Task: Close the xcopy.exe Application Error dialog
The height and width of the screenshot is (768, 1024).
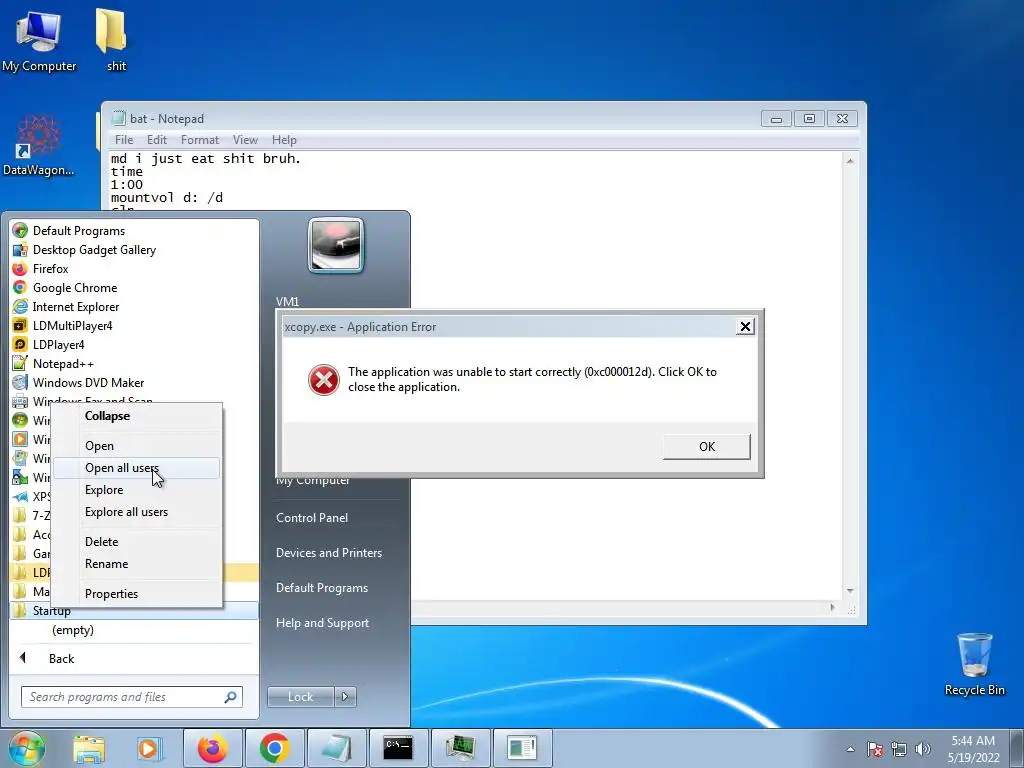Action: click(x=744, y=327)
